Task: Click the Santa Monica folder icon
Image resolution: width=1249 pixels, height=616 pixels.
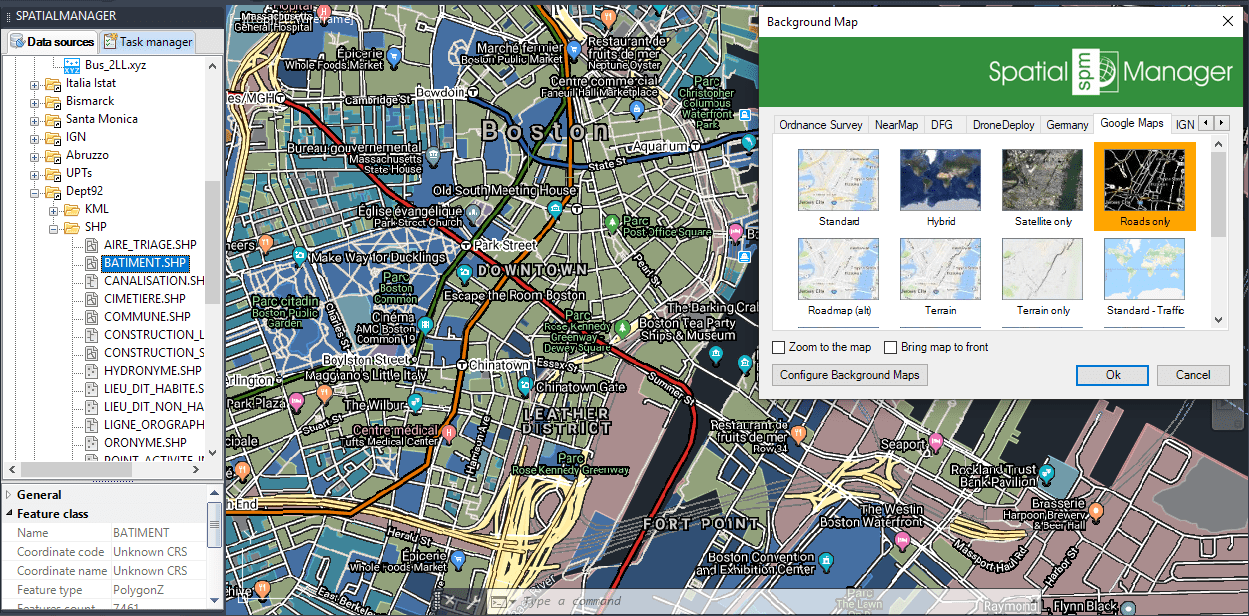Action: 53,119
